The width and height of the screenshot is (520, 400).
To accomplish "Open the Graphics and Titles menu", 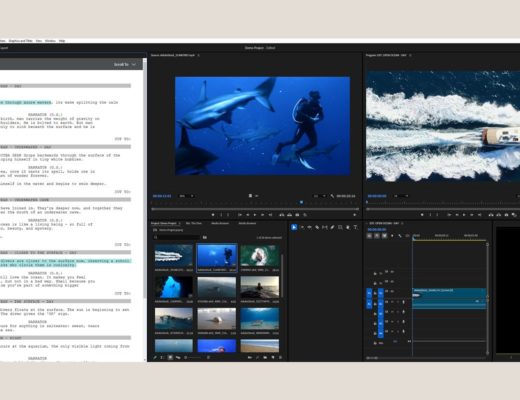I will [x=21, y=41].
